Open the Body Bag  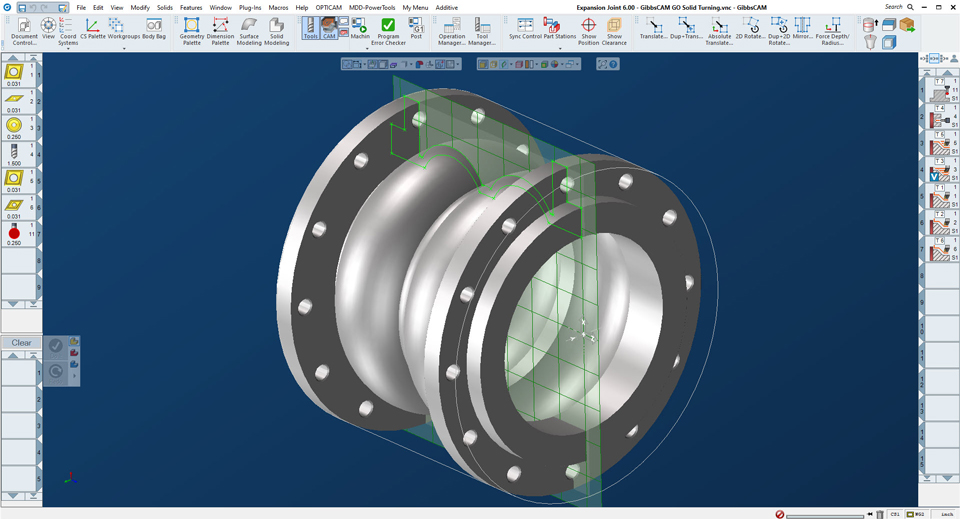click(x=154, y=30)
